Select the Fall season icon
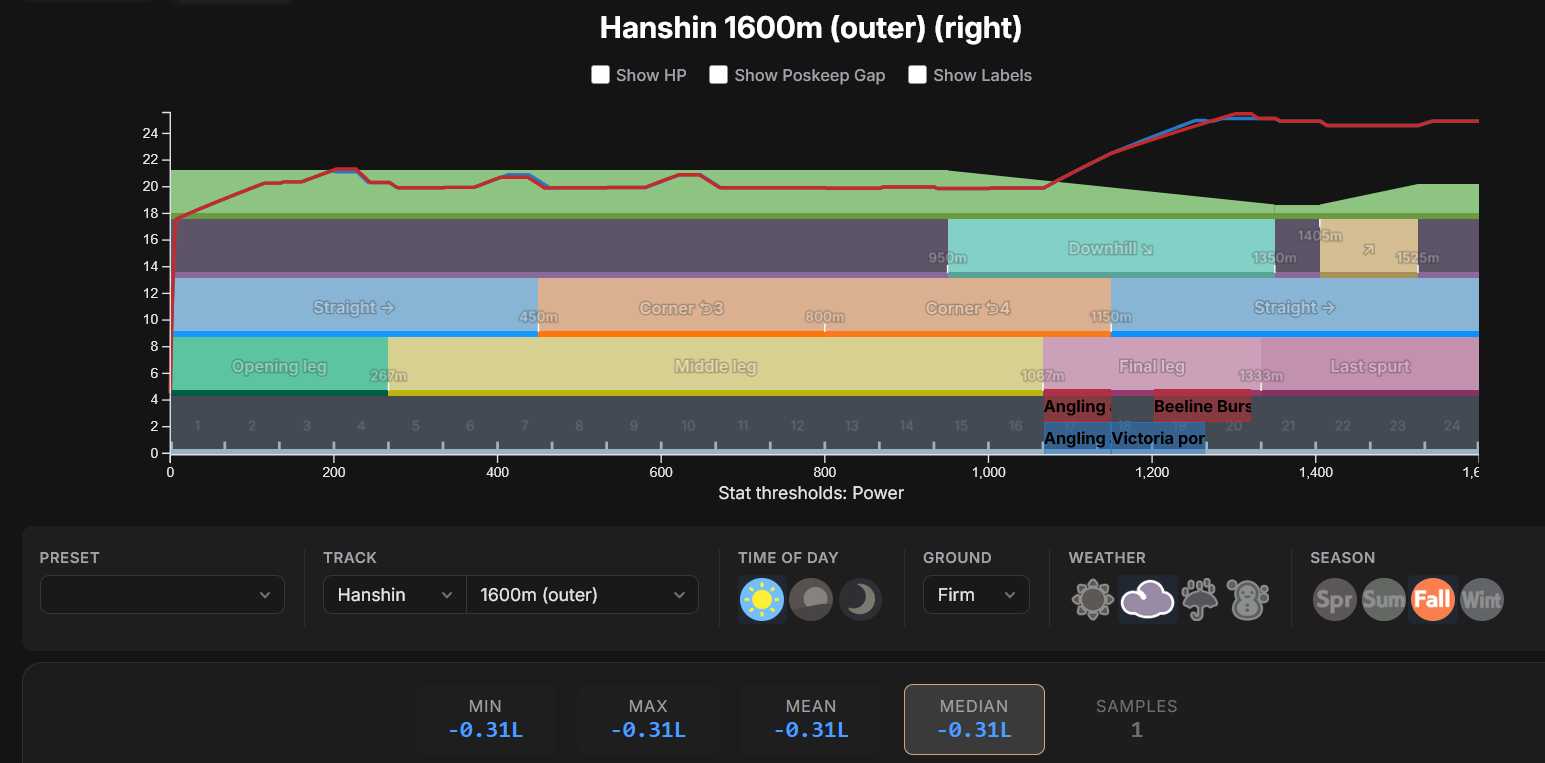This screenshot has width=1545, height=763. [1432, 600]
